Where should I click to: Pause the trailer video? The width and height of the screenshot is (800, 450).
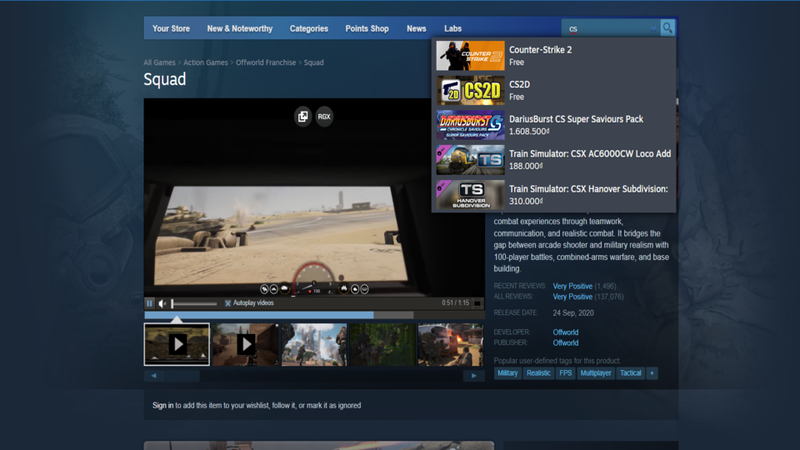pos(149,304)
